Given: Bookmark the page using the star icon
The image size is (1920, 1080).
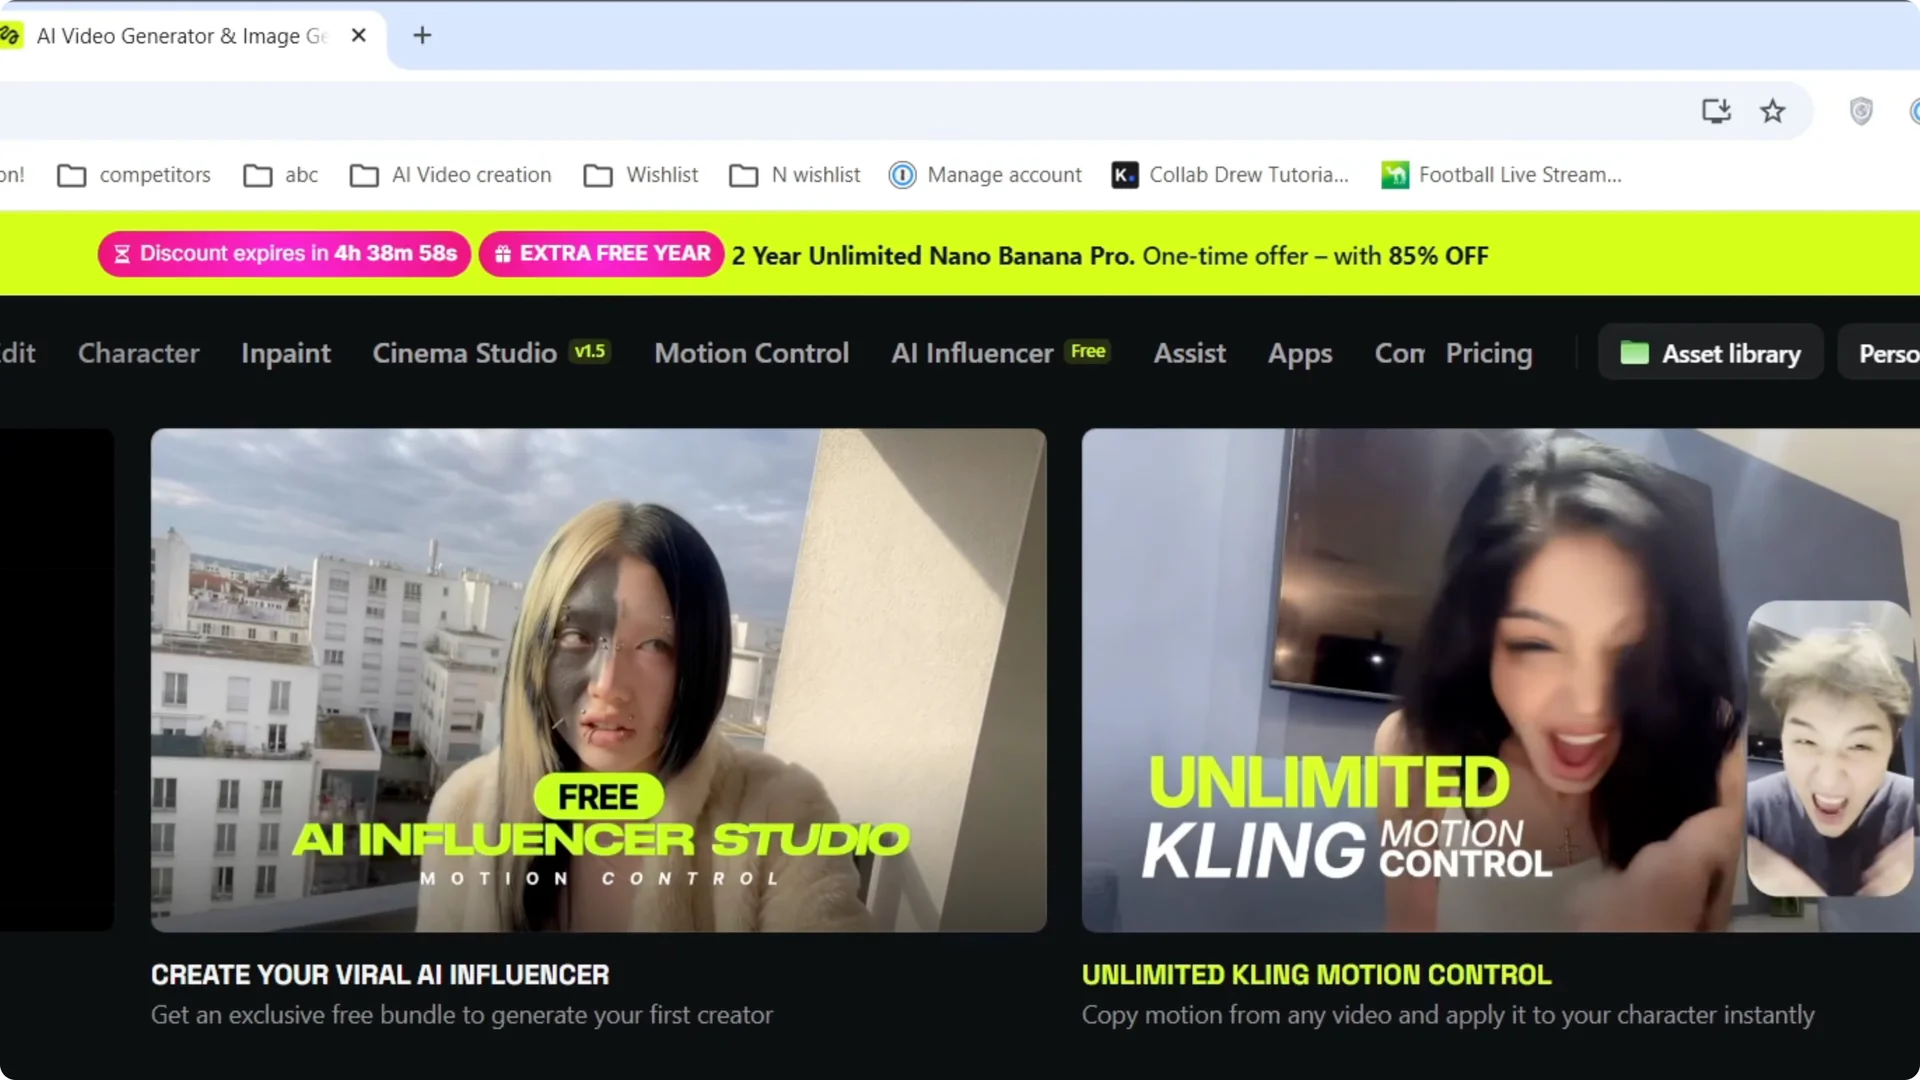Looking at the screenshot, I should pyautogui.click(x=1772, y=111).
